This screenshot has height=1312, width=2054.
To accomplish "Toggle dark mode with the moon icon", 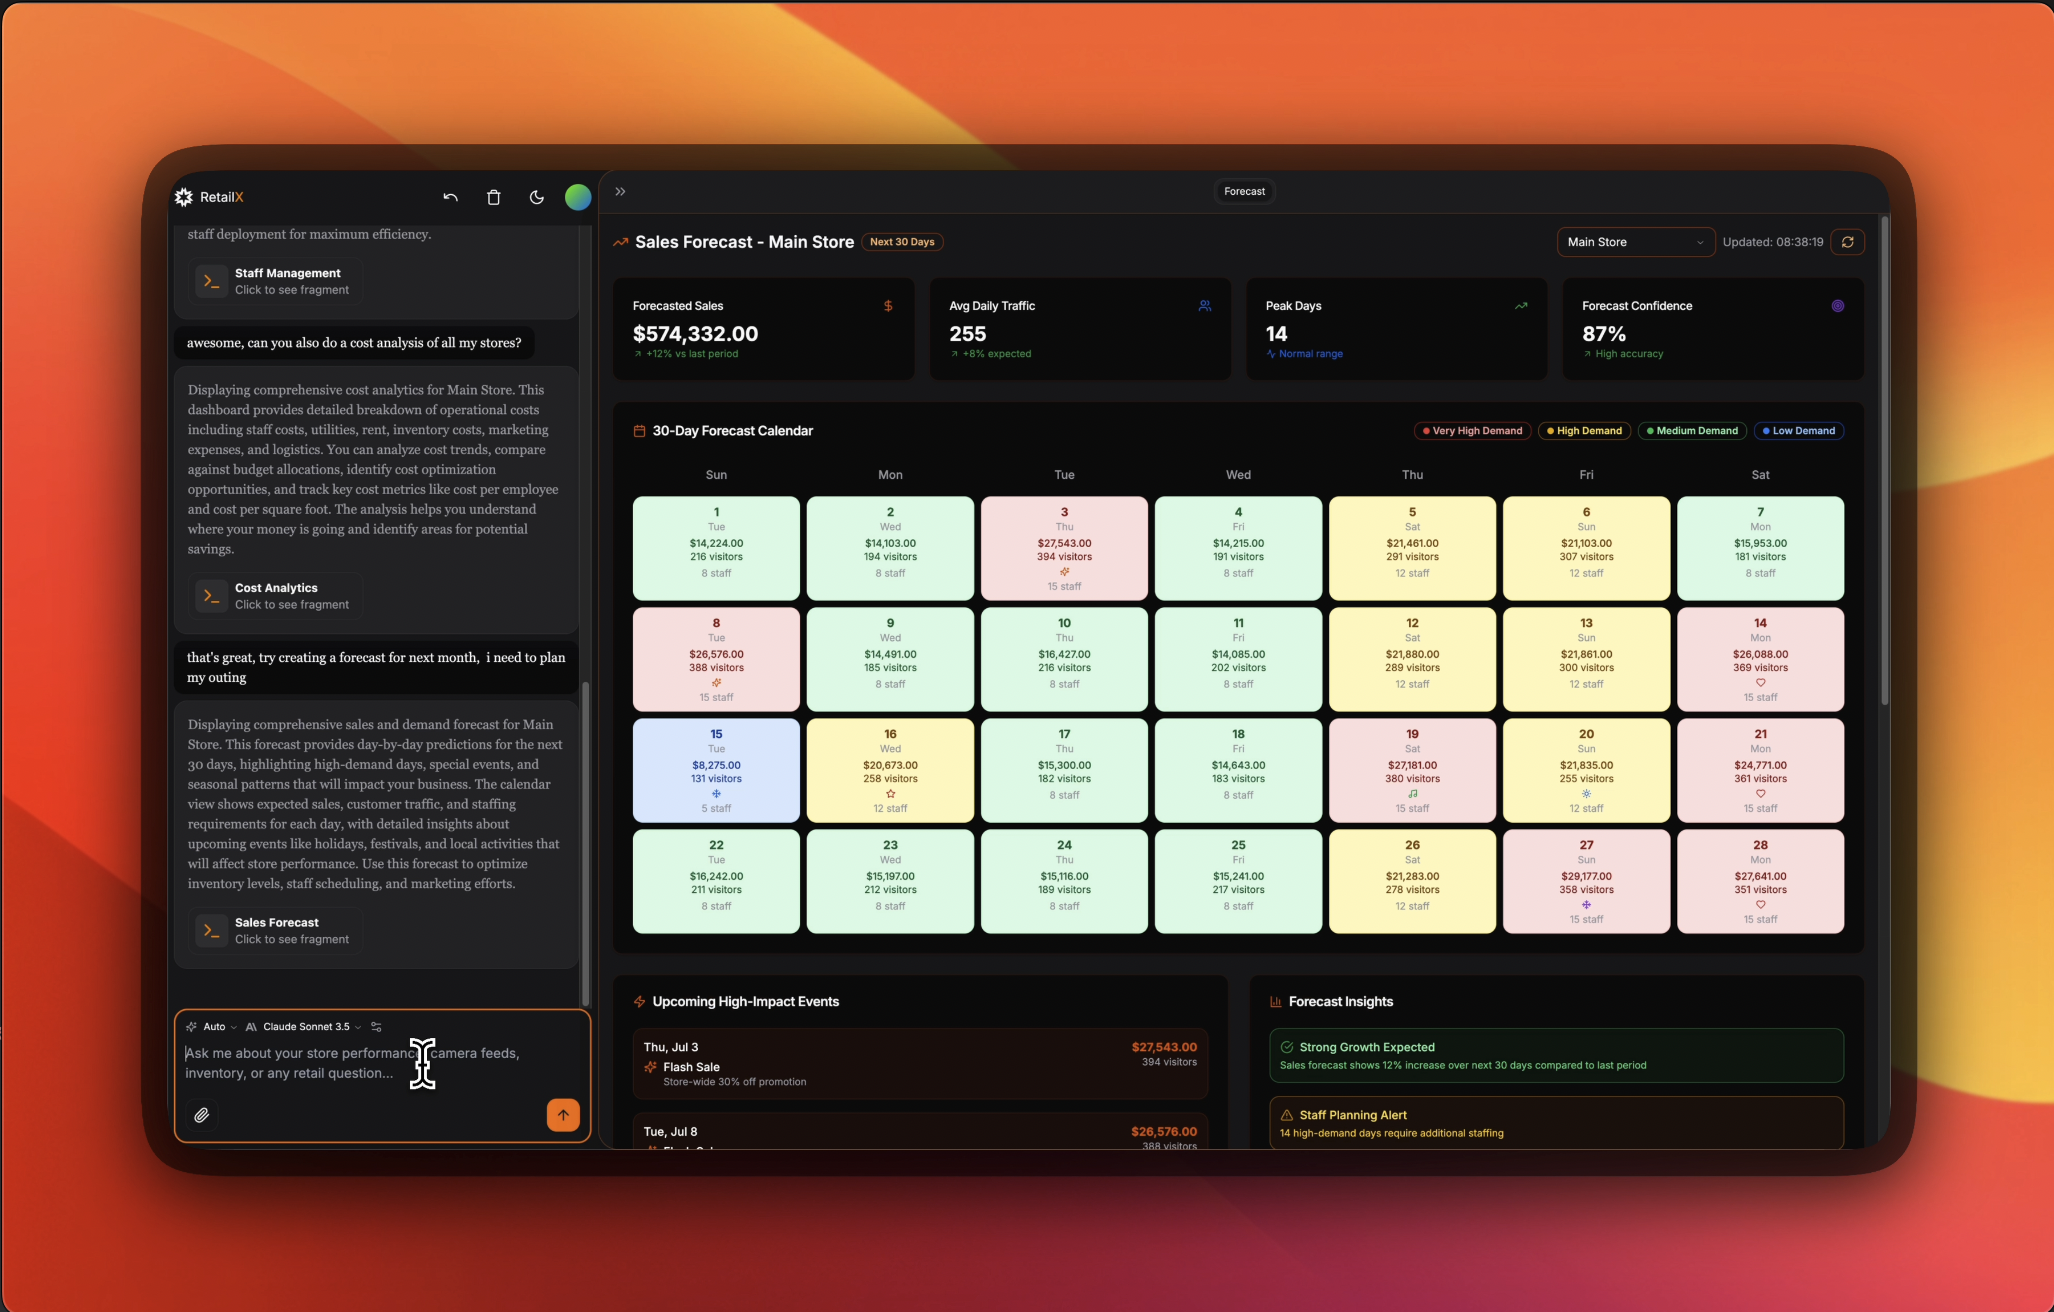I will 536,198.
